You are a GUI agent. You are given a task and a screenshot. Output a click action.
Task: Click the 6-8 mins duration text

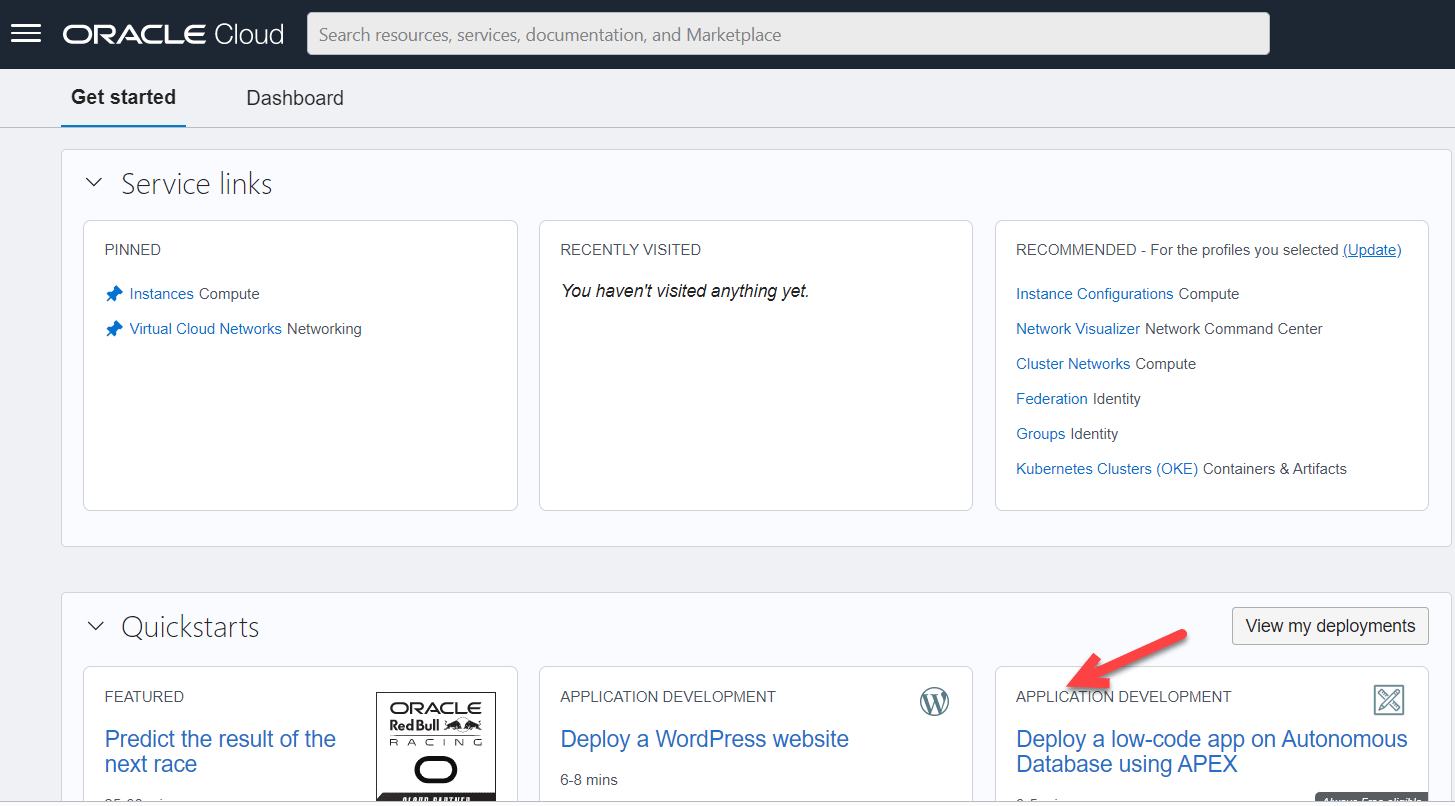[589, 779]
